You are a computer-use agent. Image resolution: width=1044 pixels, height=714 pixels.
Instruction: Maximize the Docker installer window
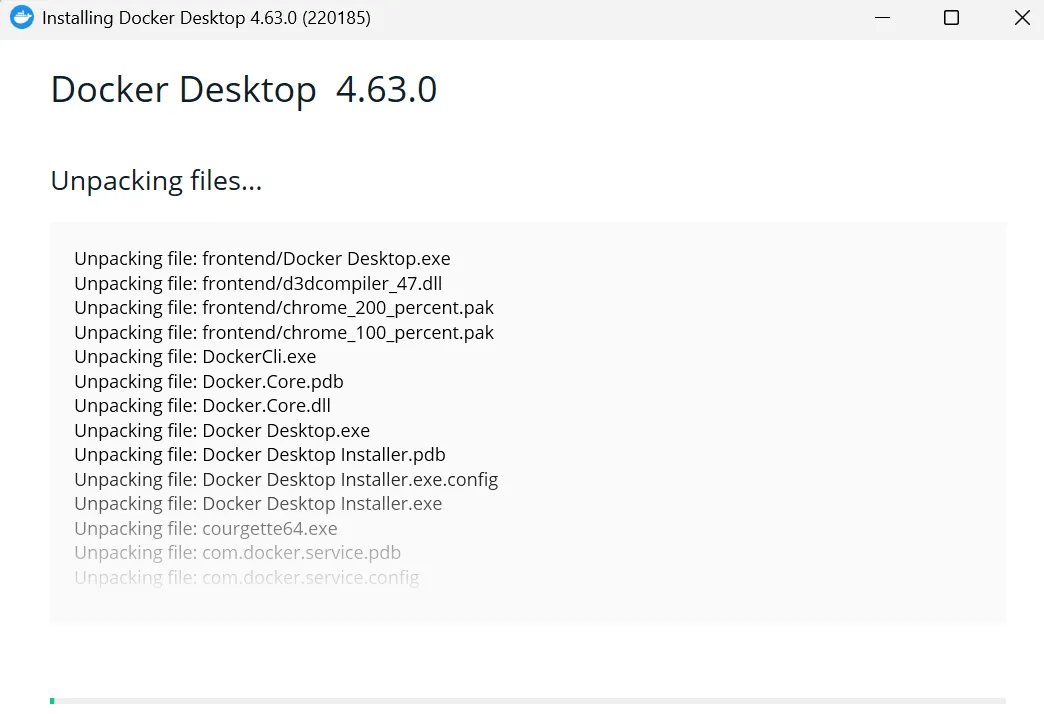[951, 17]
